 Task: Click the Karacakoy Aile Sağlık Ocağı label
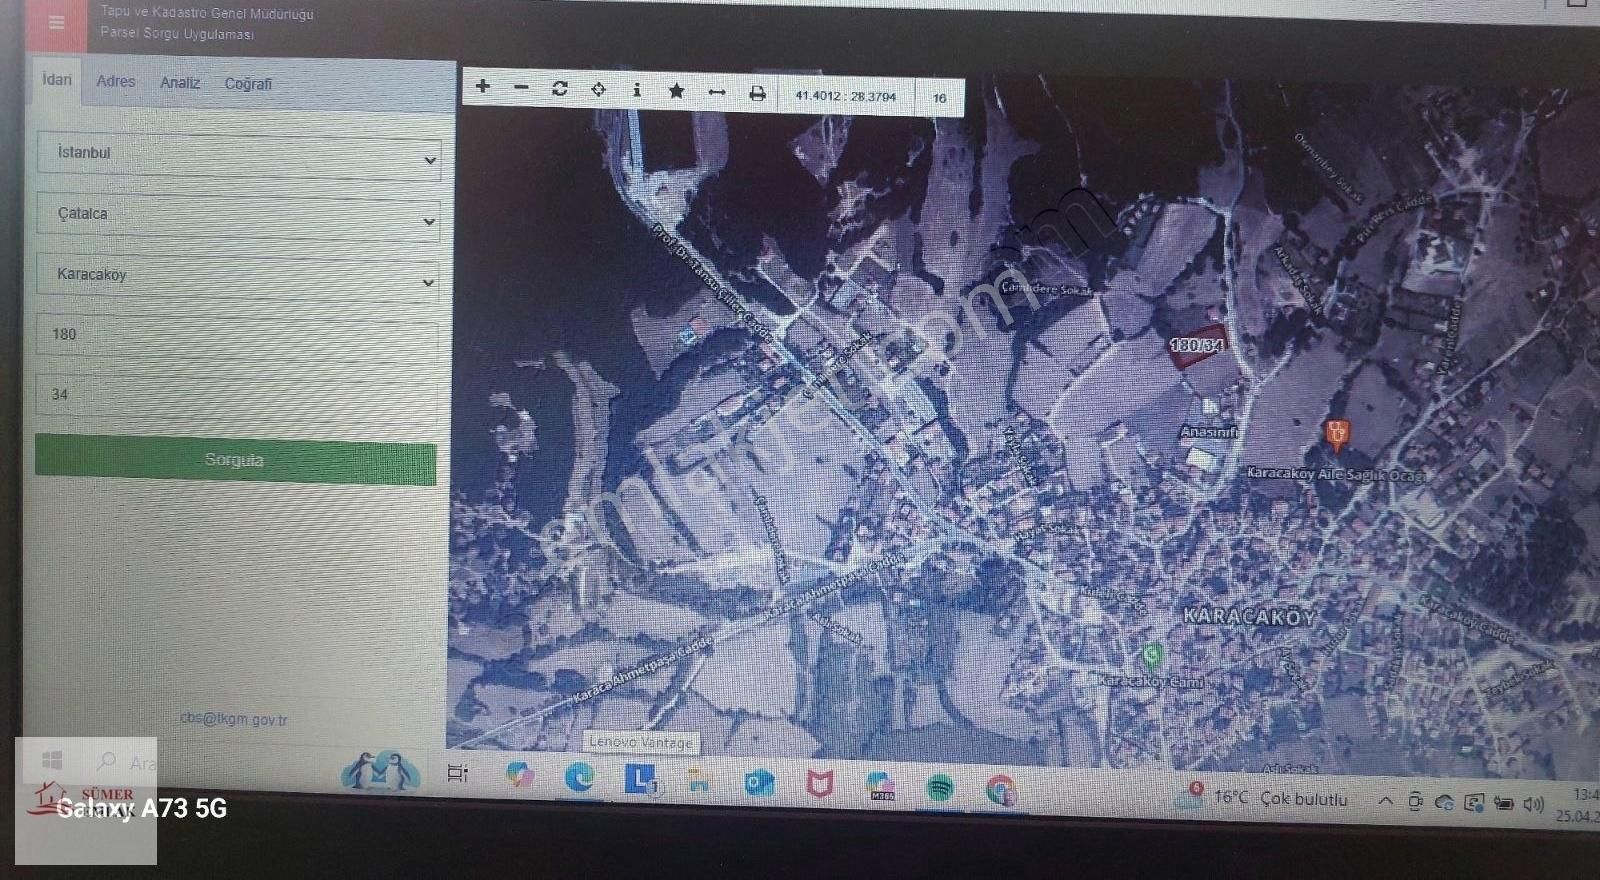[1336, 474]
